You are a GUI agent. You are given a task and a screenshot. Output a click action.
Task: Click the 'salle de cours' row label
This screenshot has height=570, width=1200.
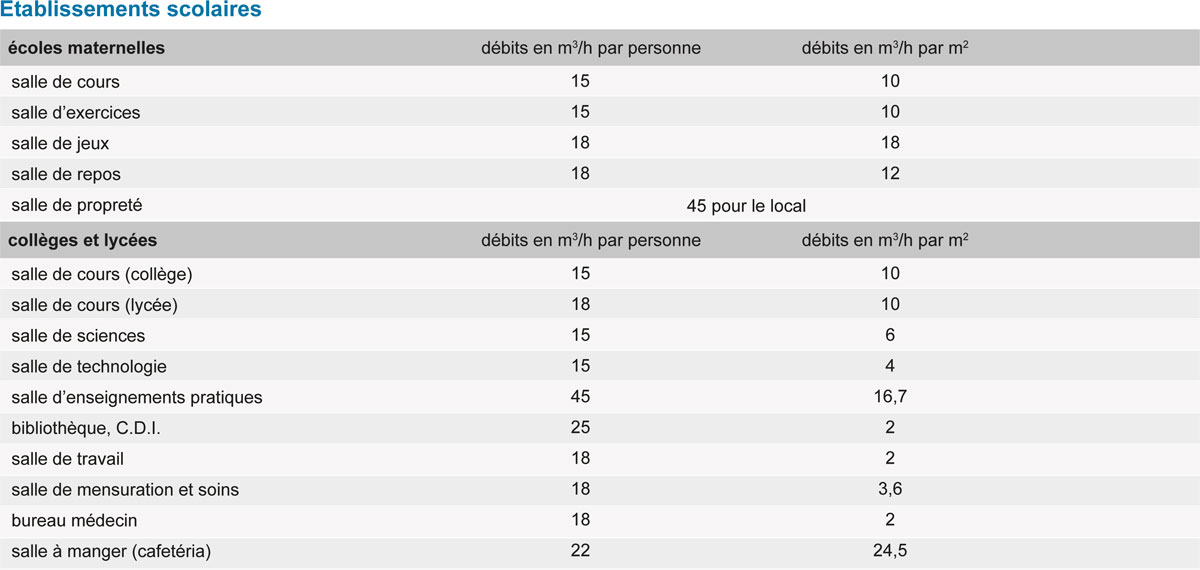tap(66, 82)
